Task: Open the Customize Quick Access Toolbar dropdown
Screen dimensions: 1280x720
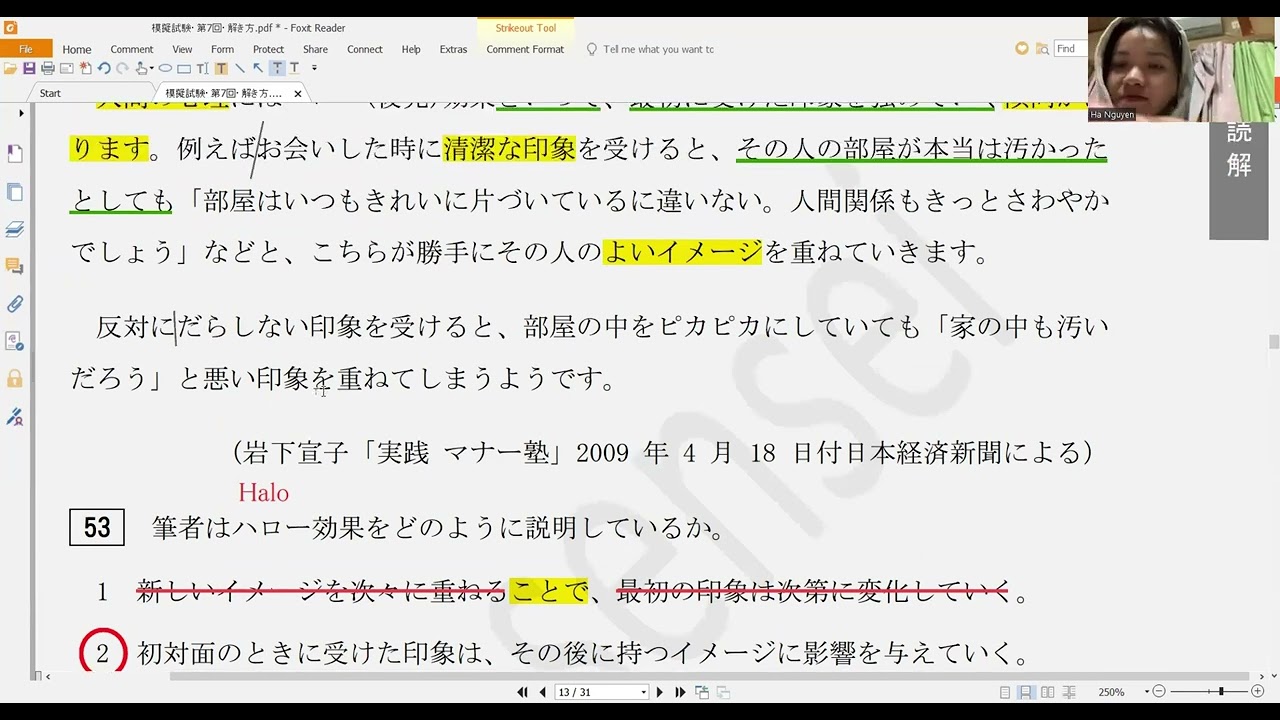Action: pos(314,68)
